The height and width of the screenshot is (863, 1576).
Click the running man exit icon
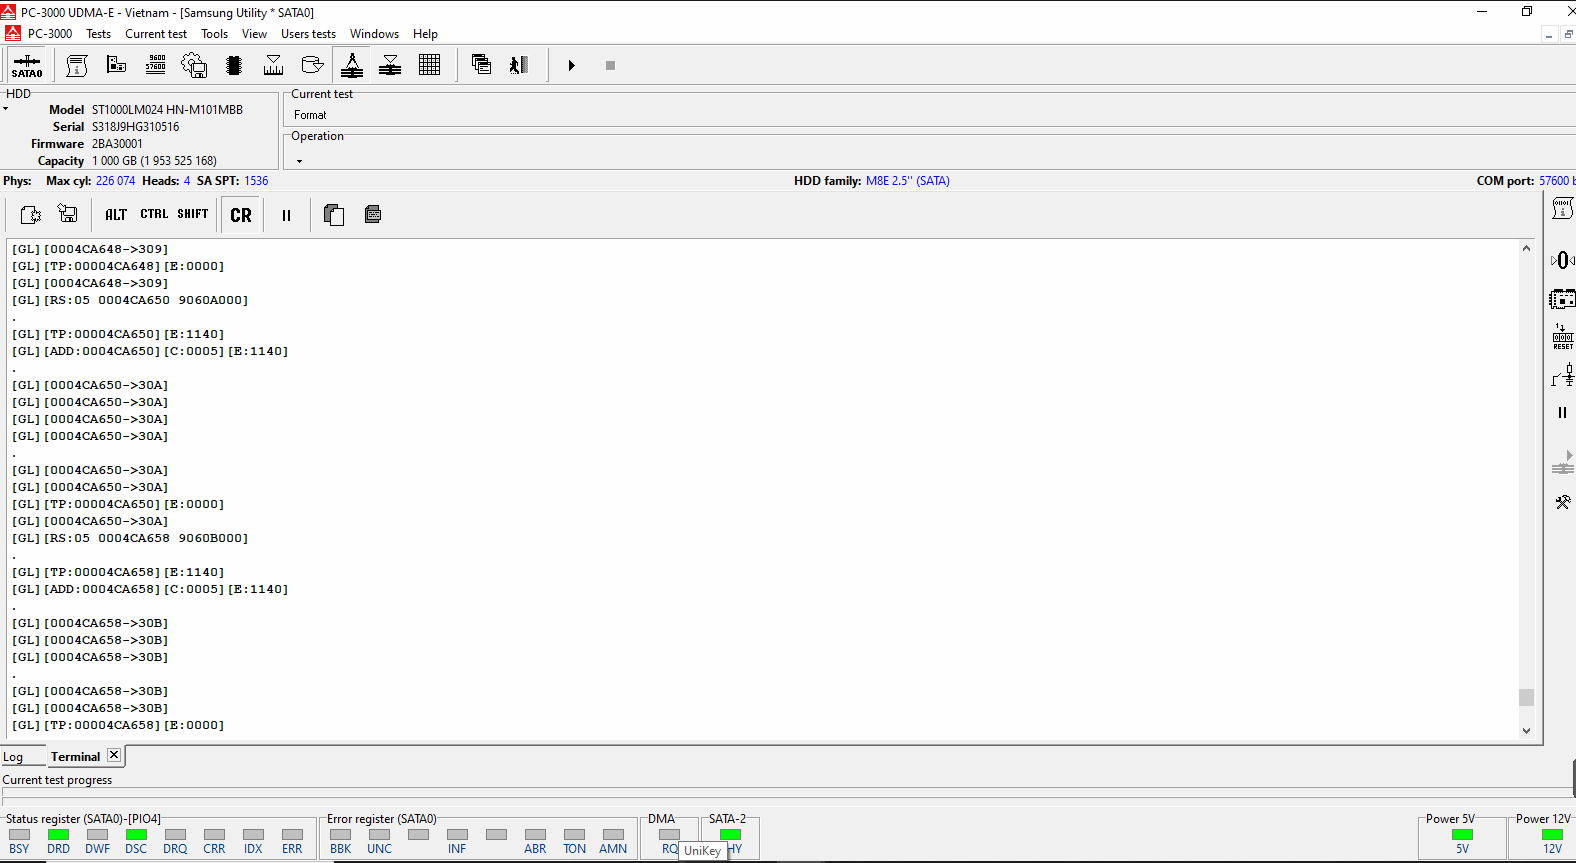point(518,66)
